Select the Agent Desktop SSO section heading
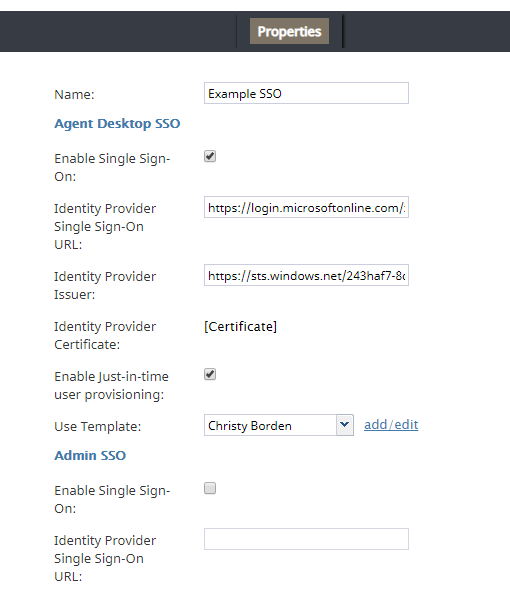This screenshot has width=510, height=595. click(x=117, y=124)
